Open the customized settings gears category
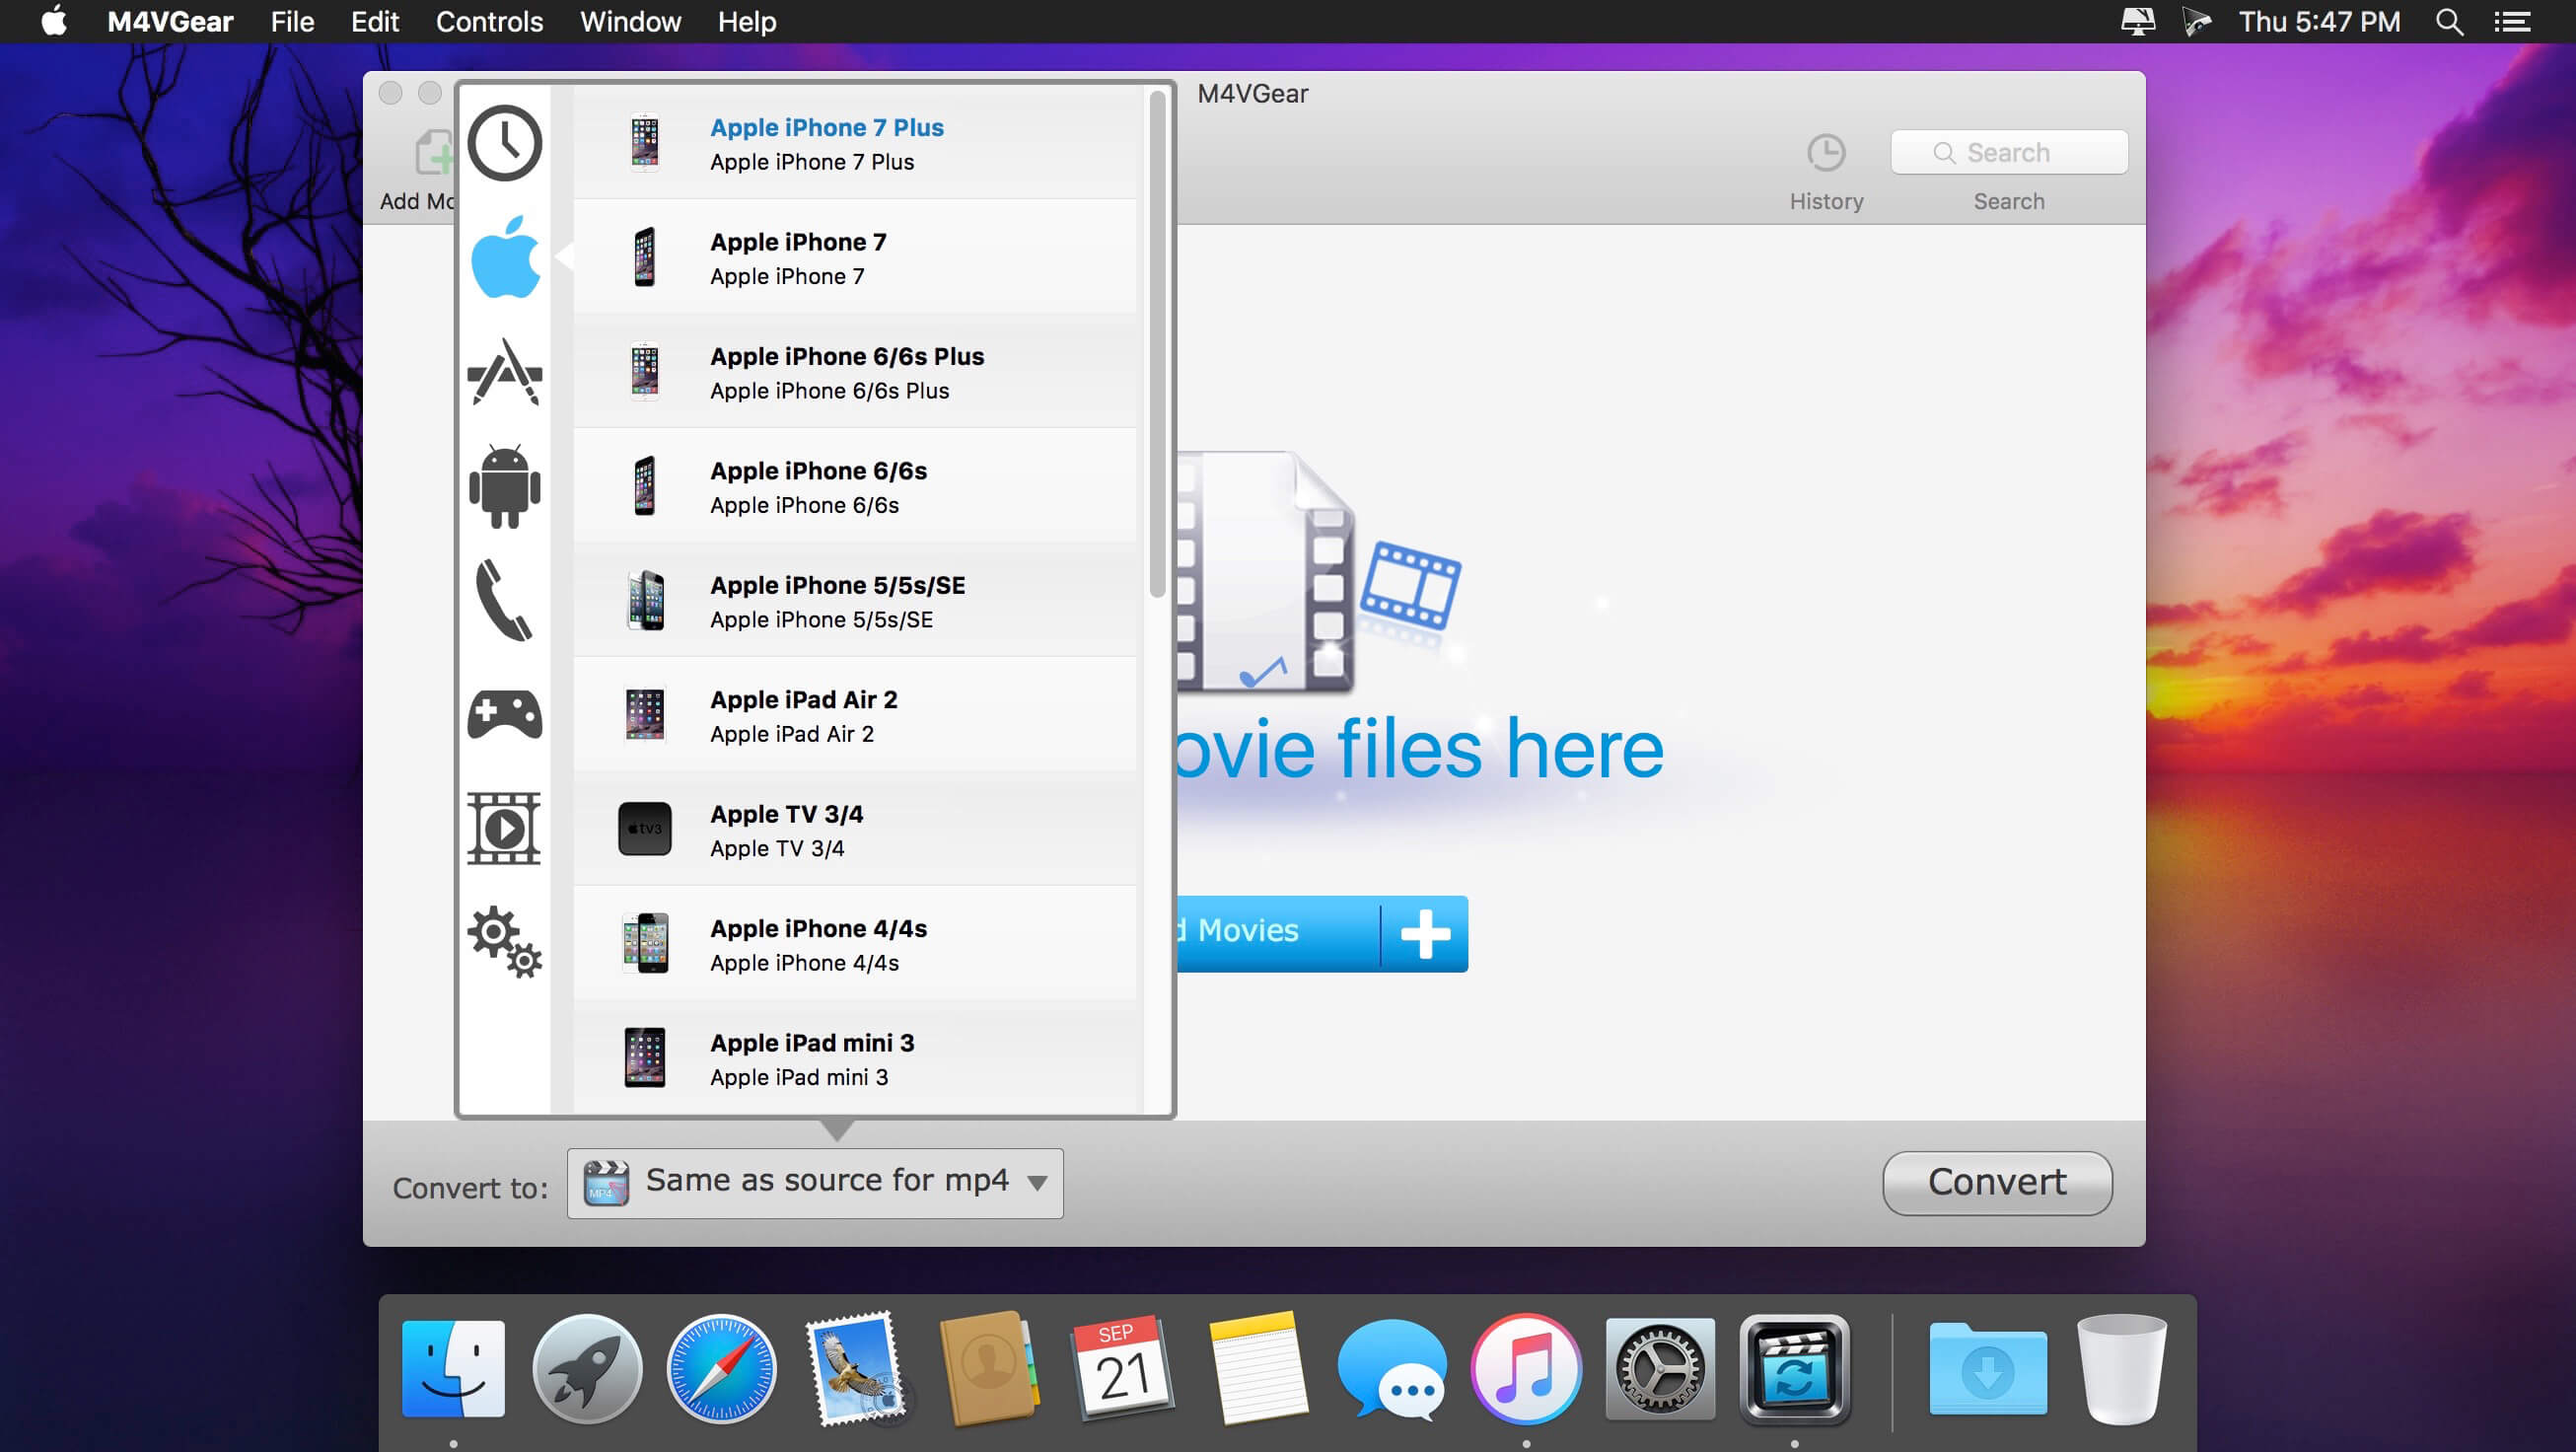The width and height of the screenshot is (2576, 1452). 505,942
